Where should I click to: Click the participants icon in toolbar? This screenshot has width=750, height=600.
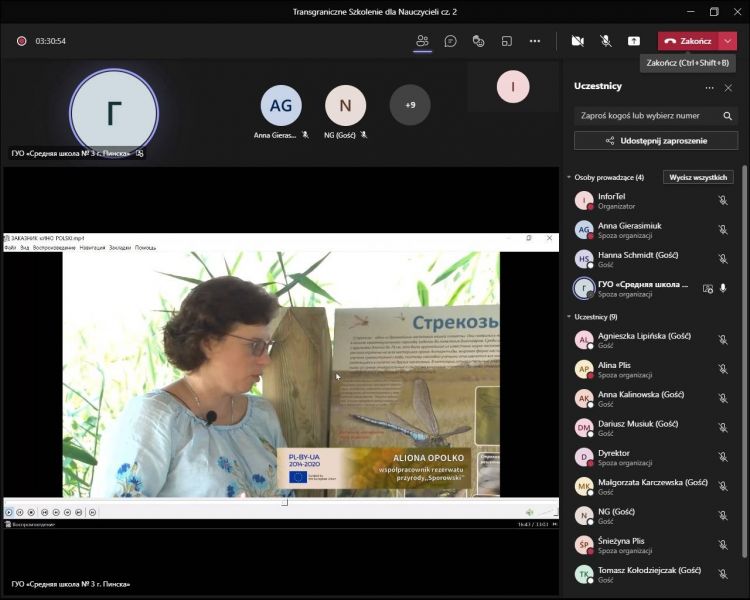click(x=422, y=41)
